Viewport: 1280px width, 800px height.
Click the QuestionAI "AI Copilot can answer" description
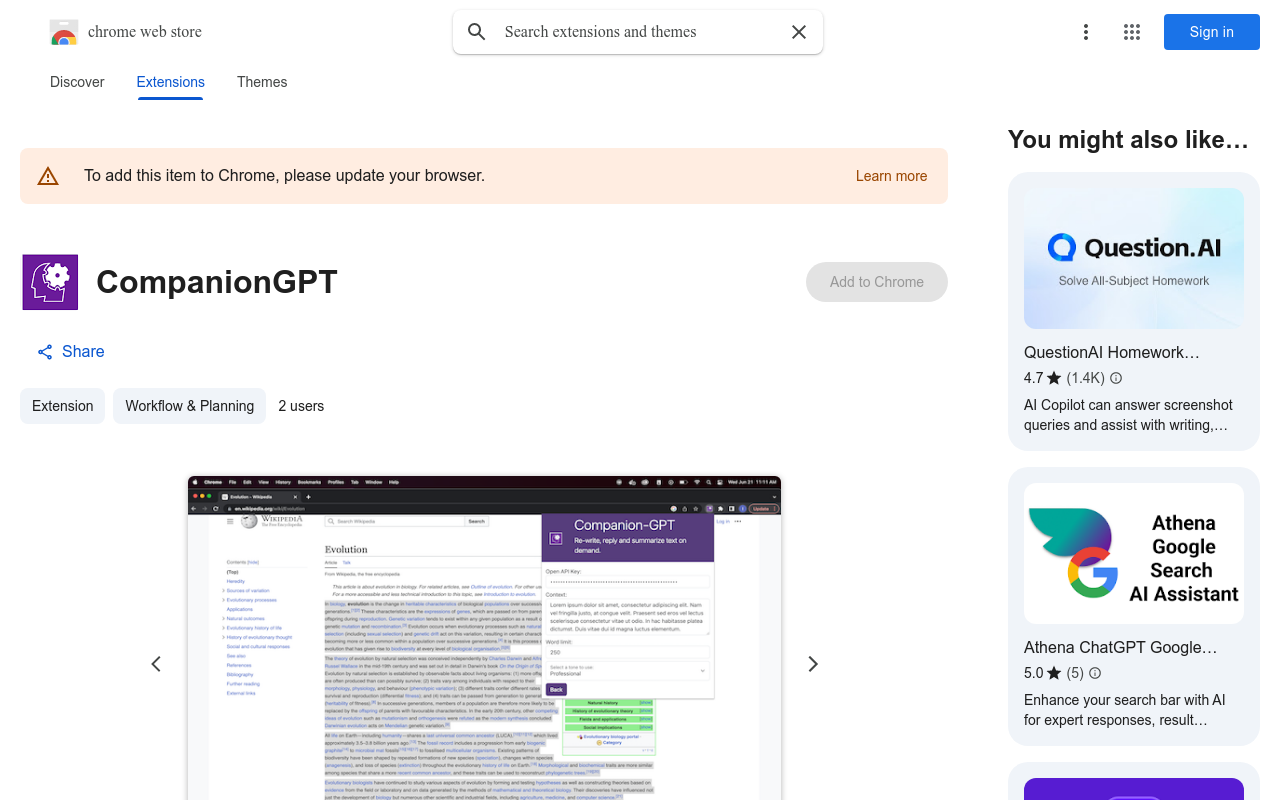tap(1128, 415)
